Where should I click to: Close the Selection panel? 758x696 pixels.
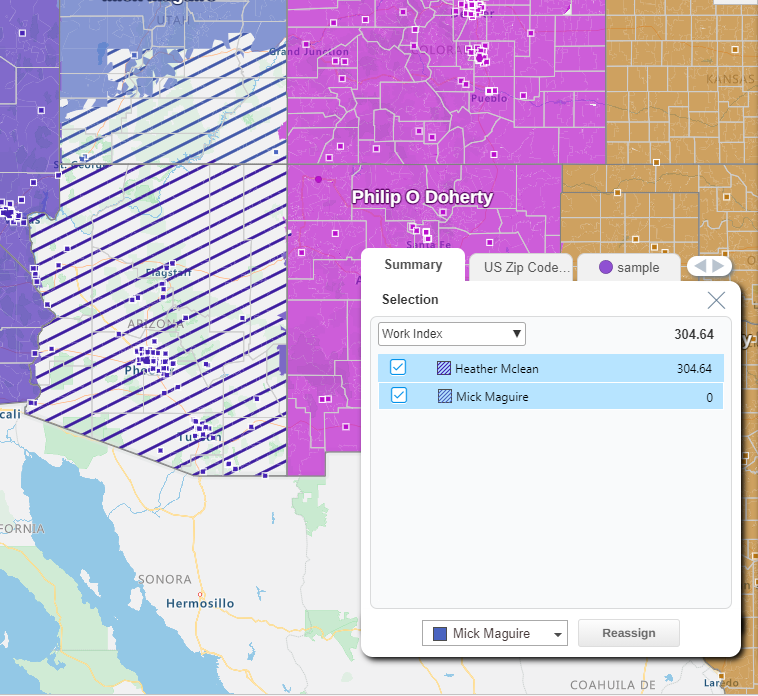(x=716, y=300)
